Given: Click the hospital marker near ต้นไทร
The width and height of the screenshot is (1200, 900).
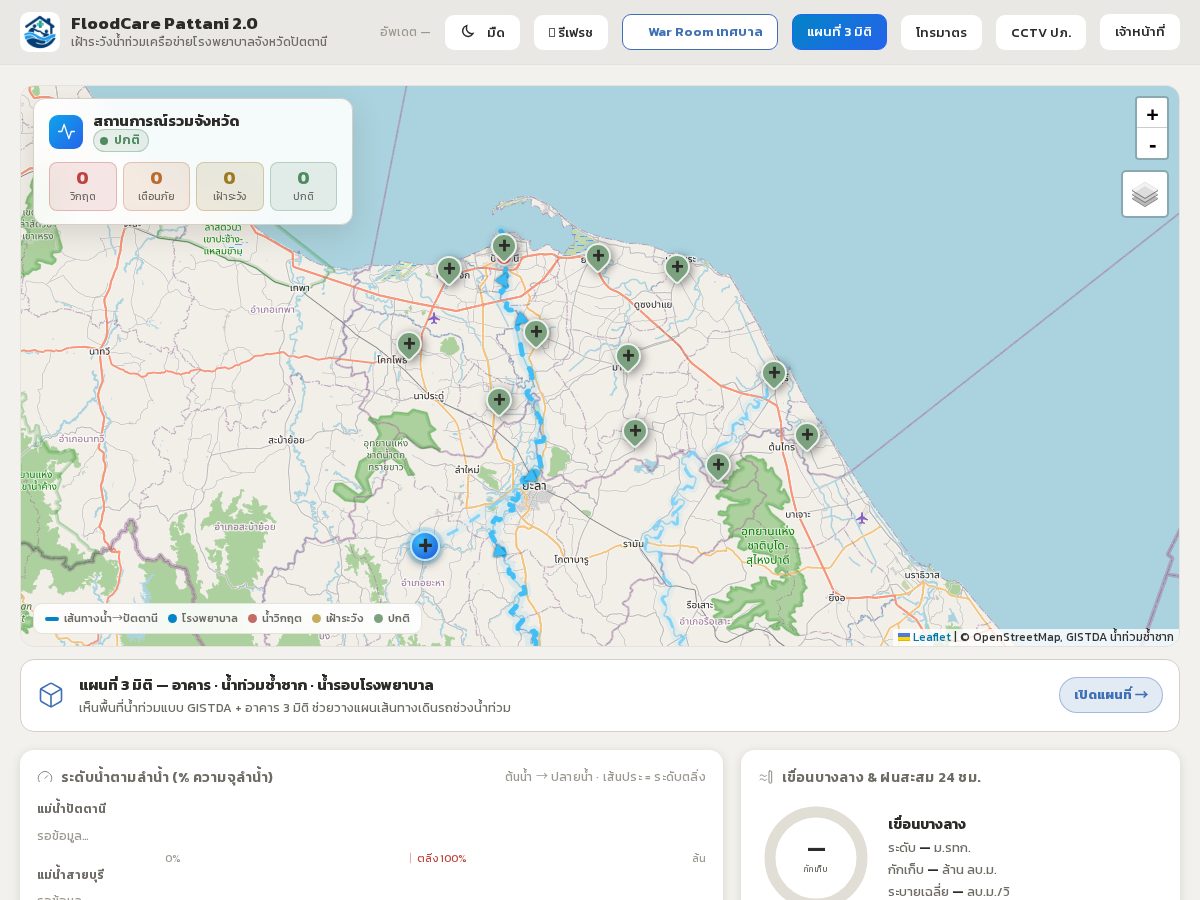Looking at the screenshot, I should point(807,437).
